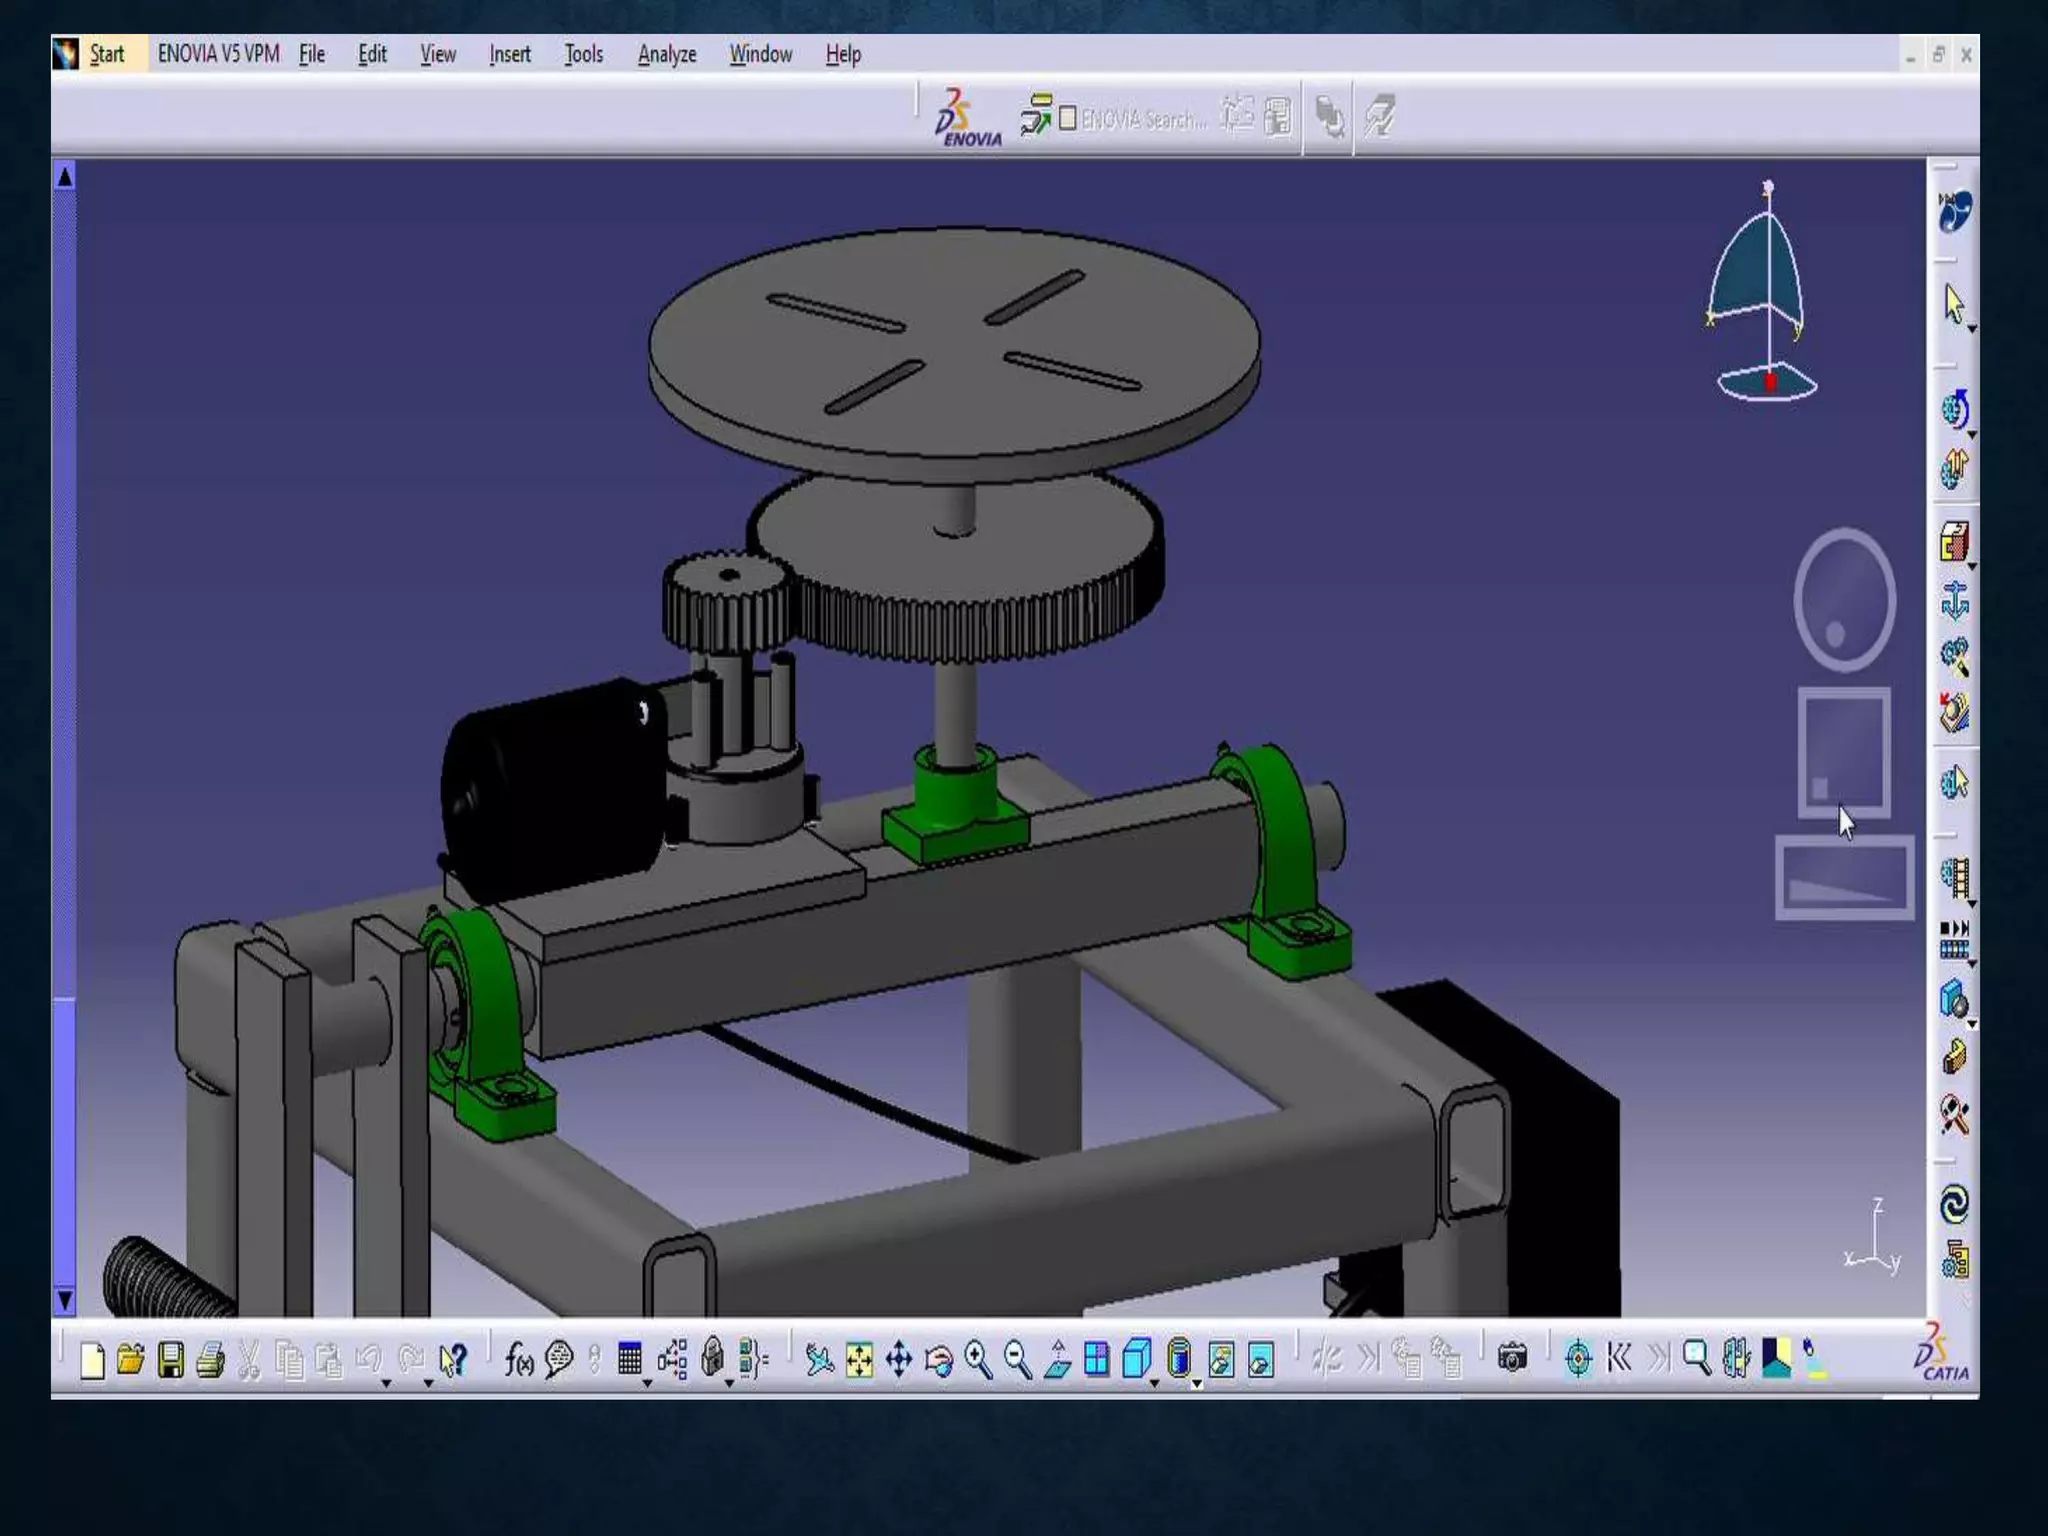
Task: Toggle the ENOVIA Search checkbox
Action: (1068, 119)
